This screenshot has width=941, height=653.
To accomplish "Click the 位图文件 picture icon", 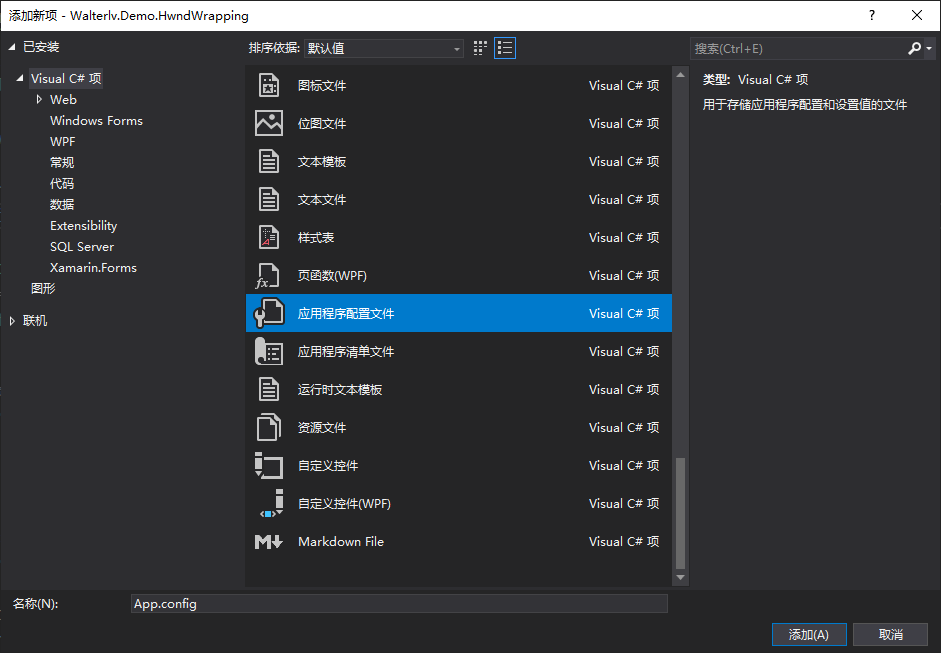I will pos(268,123).
